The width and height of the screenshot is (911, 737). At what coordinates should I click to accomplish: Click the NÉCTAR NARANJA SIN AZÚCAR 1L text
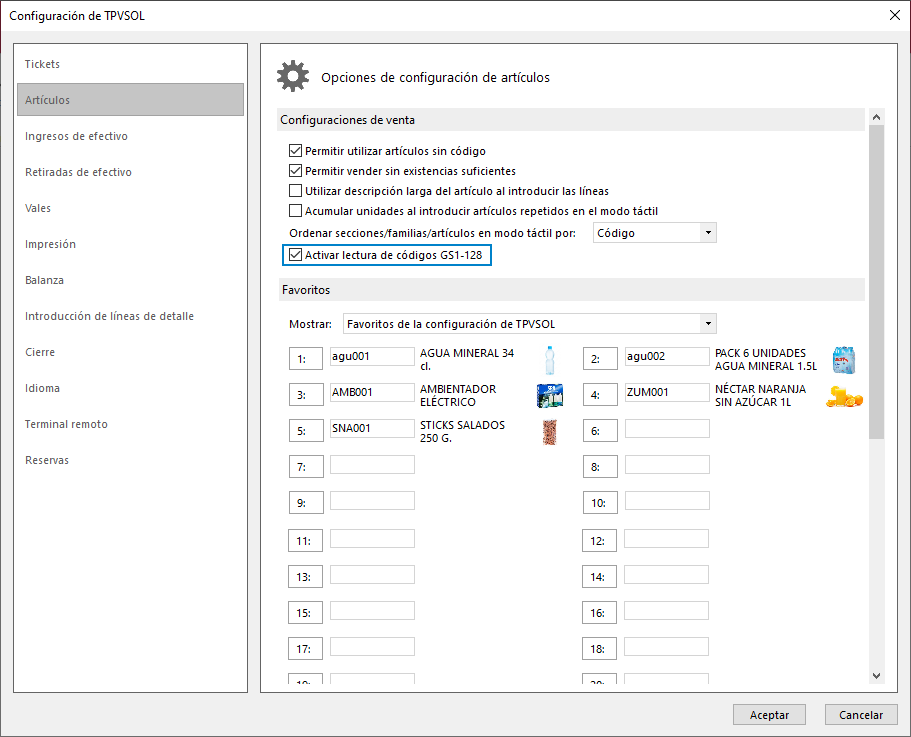tap(761, 396)
